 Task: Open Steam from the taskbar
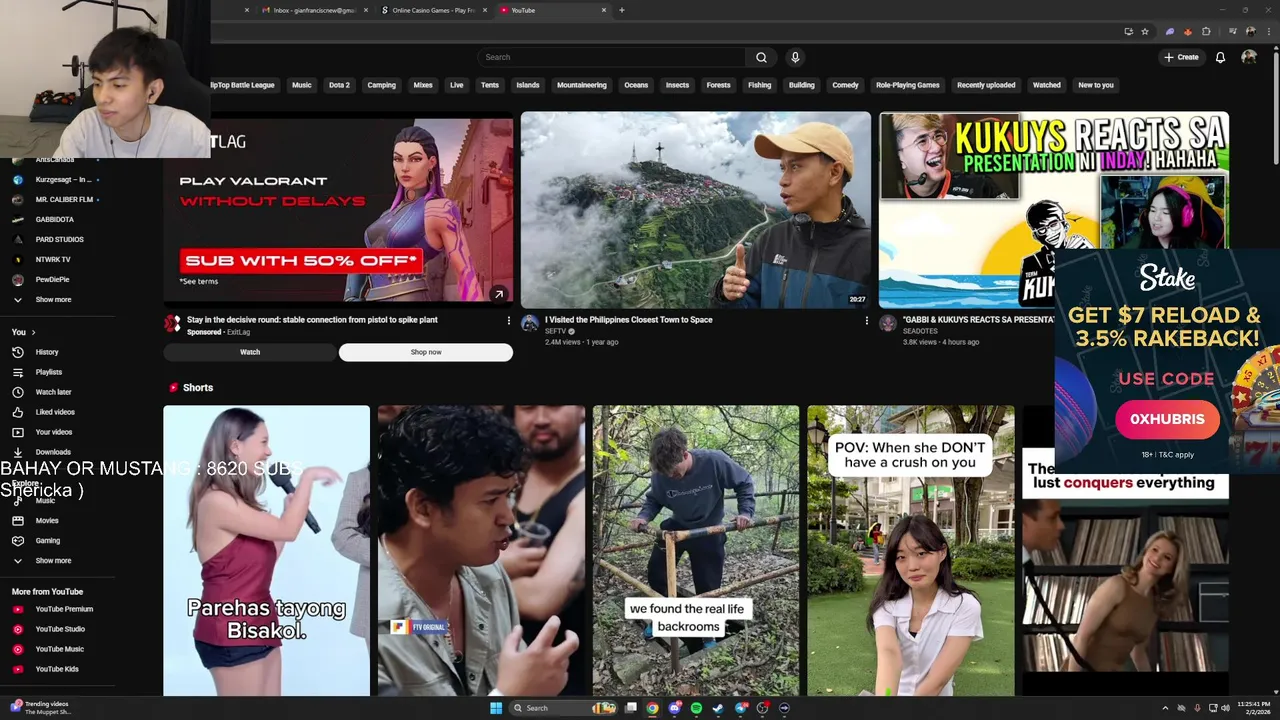click(718, 708)
